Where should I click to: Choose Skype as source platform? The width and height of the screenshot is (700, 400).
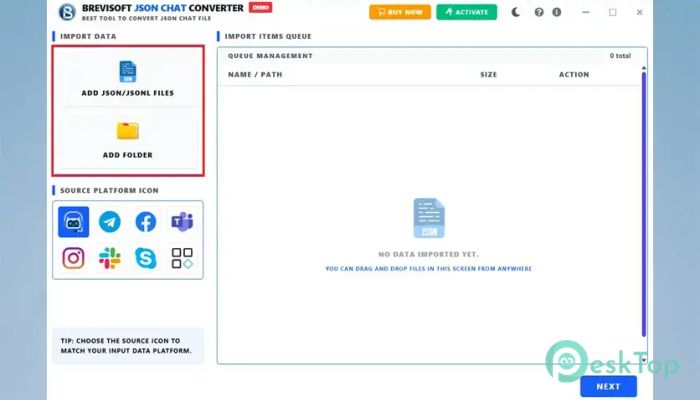146,258
